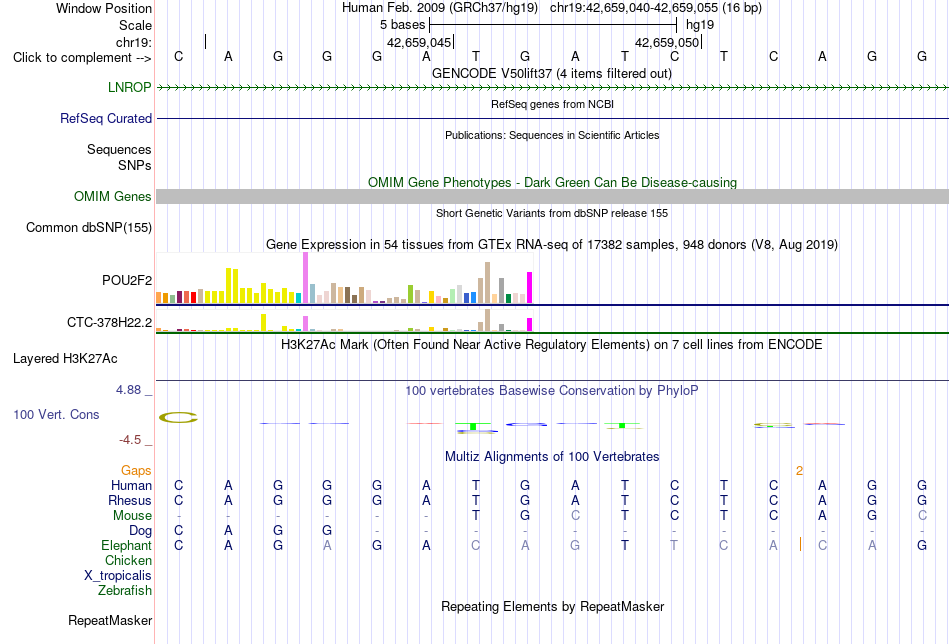Viewport: 950px width, 644px height.
Task: Open the LNROP gene label
Action: point(130,87)
